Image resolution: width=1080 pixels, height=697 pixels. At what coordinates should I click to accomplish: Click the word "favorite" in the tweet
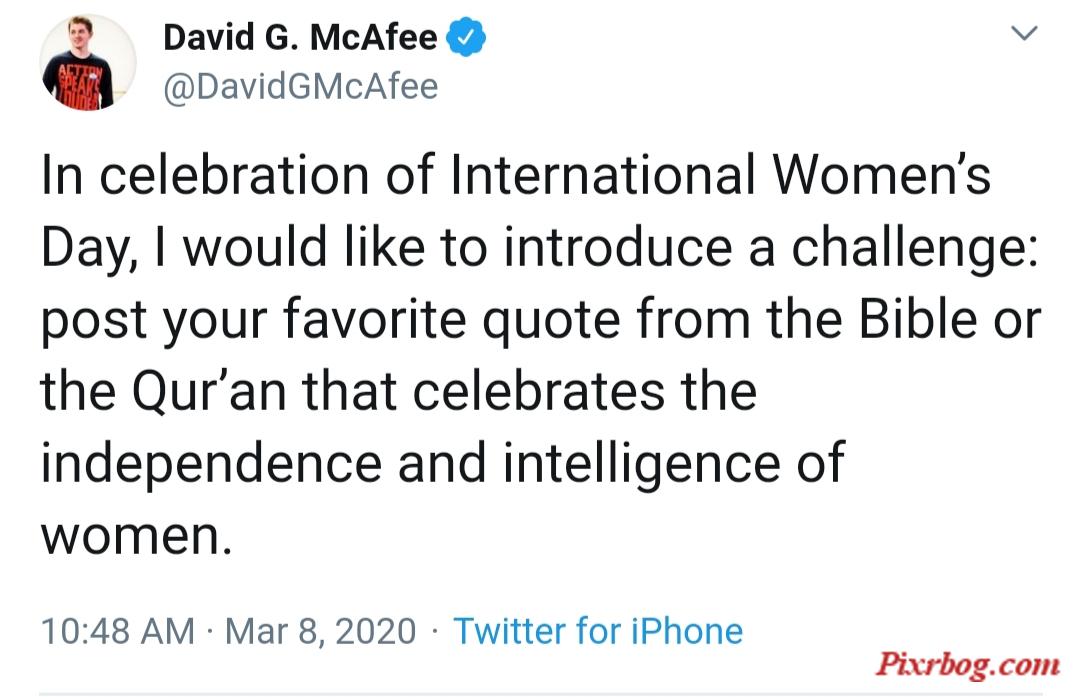375,320
